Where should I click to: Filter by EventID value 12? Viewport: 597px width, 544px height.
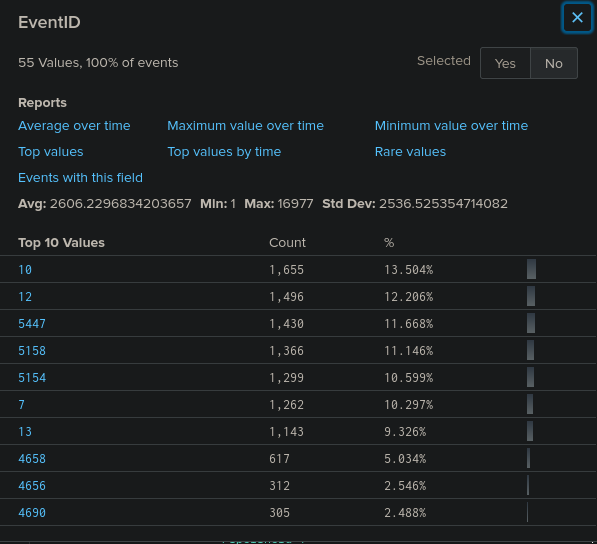click(x=25, y=297)
